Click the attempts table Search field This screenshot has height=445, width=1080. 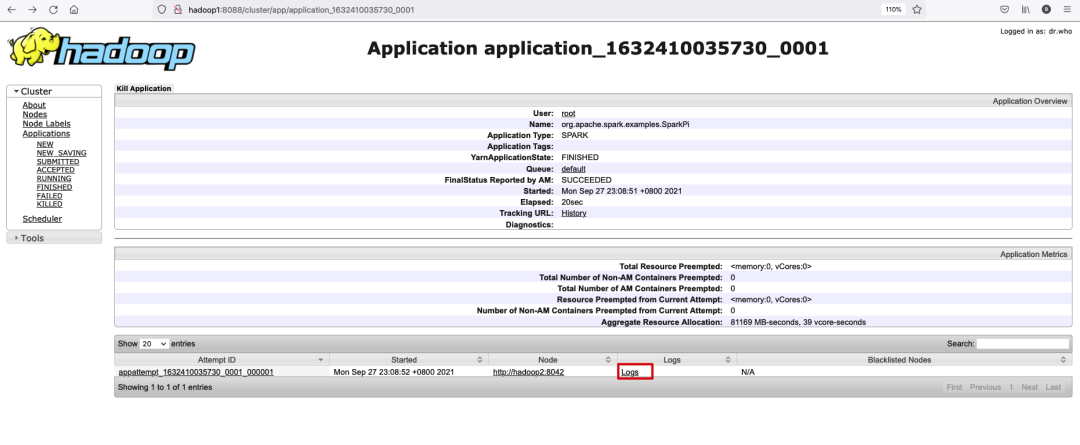click(x=1023, y=343)
